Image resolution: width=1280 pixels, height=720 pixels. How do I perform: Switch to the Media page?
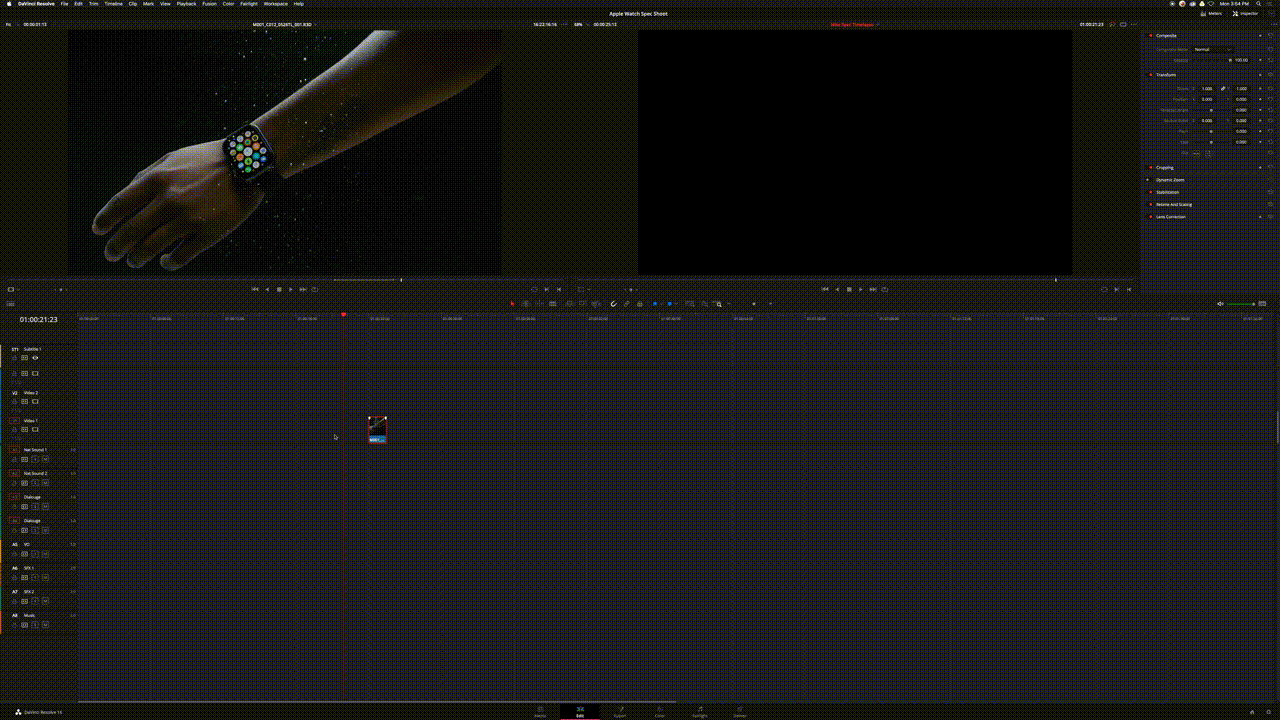(x=540, y=711)
